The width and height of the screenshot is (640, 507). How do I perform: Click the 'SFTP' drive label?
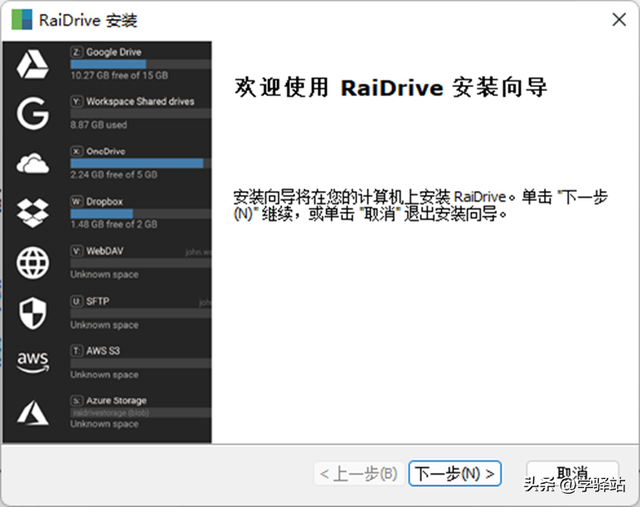(98, 301)
